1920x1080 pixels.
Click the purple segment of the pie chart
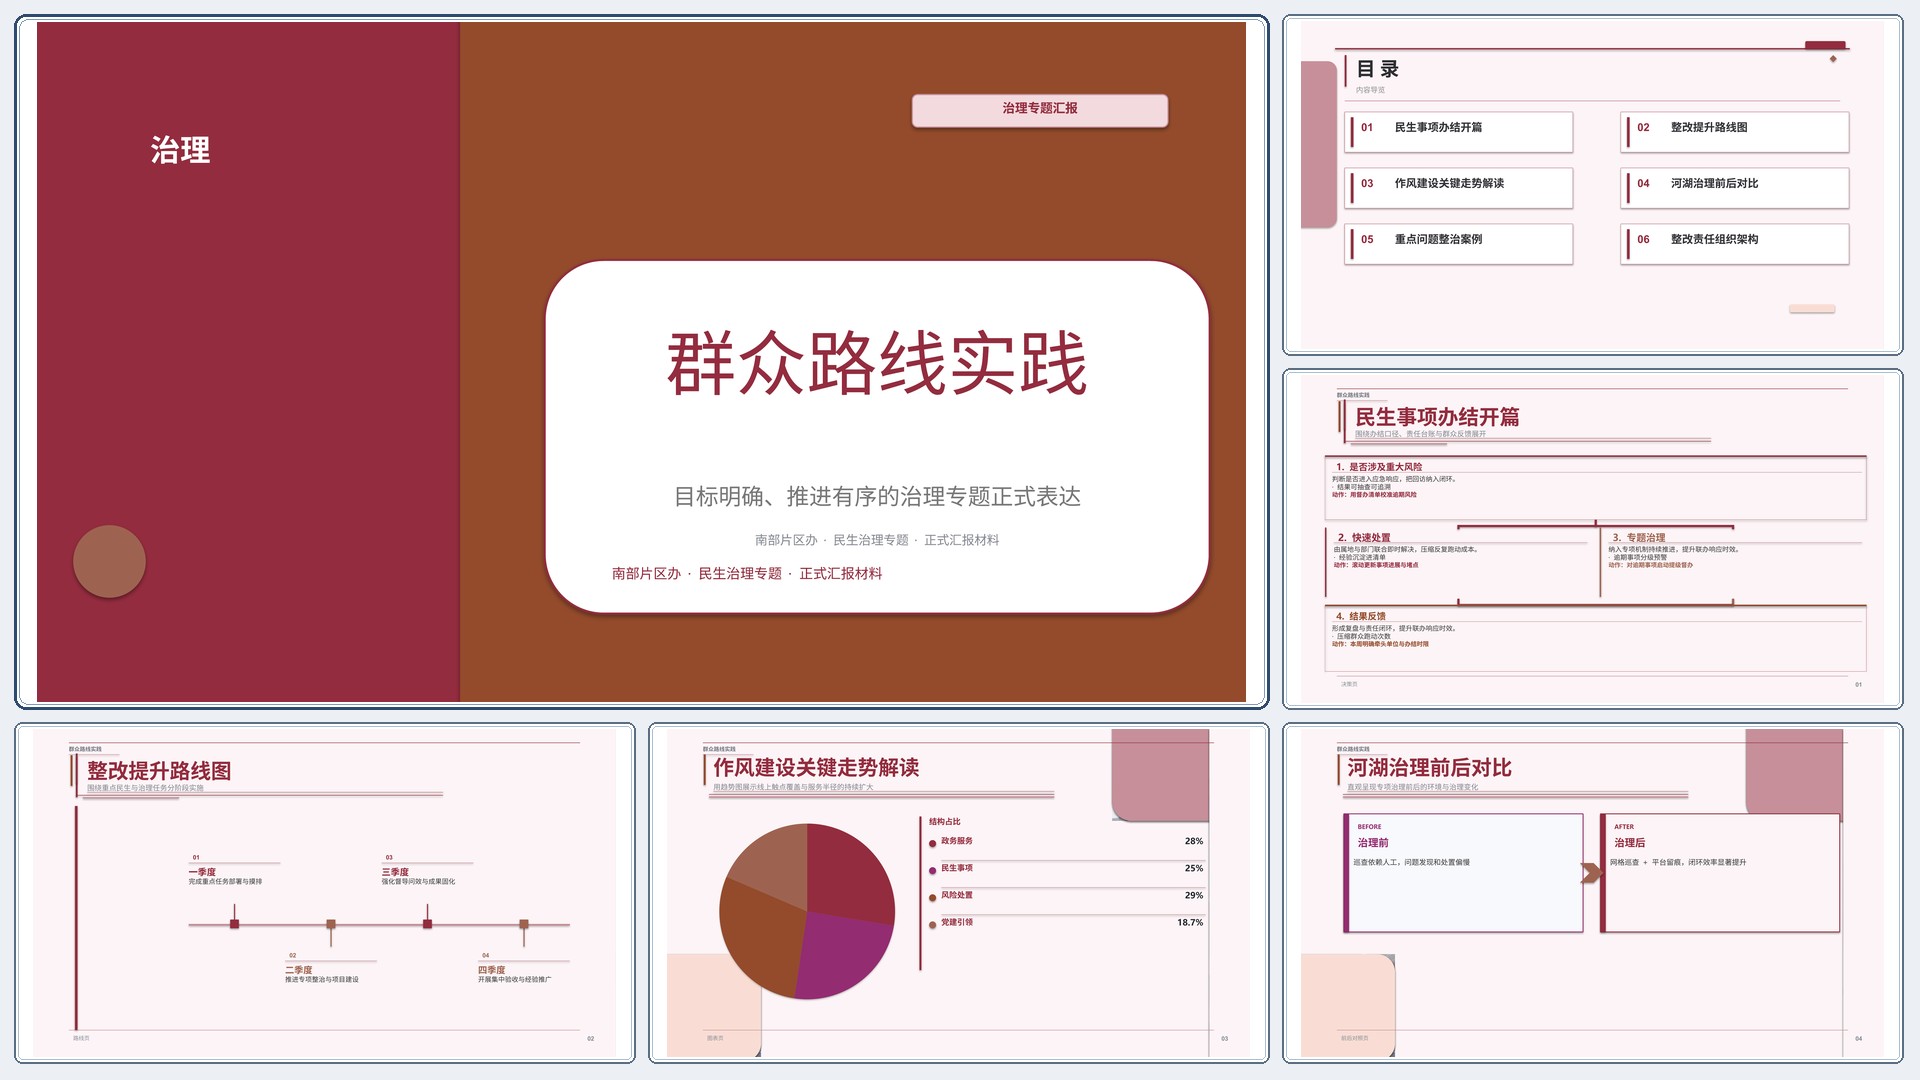point(840,955)
